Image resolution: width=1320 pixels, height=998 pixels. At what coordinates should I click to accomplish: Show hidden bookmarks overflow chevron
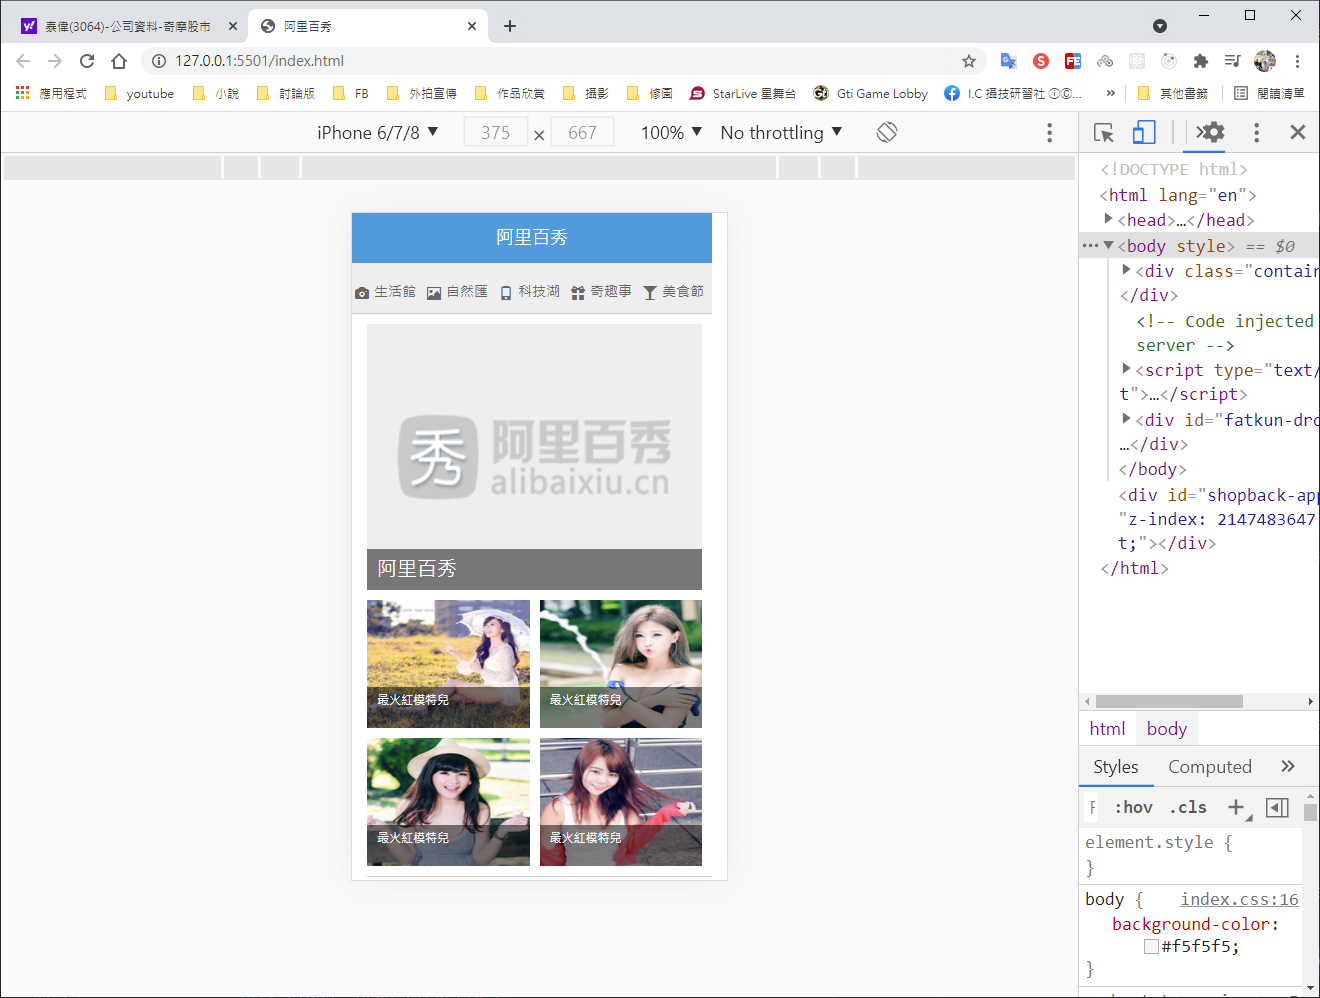[x=1110, y=93]
